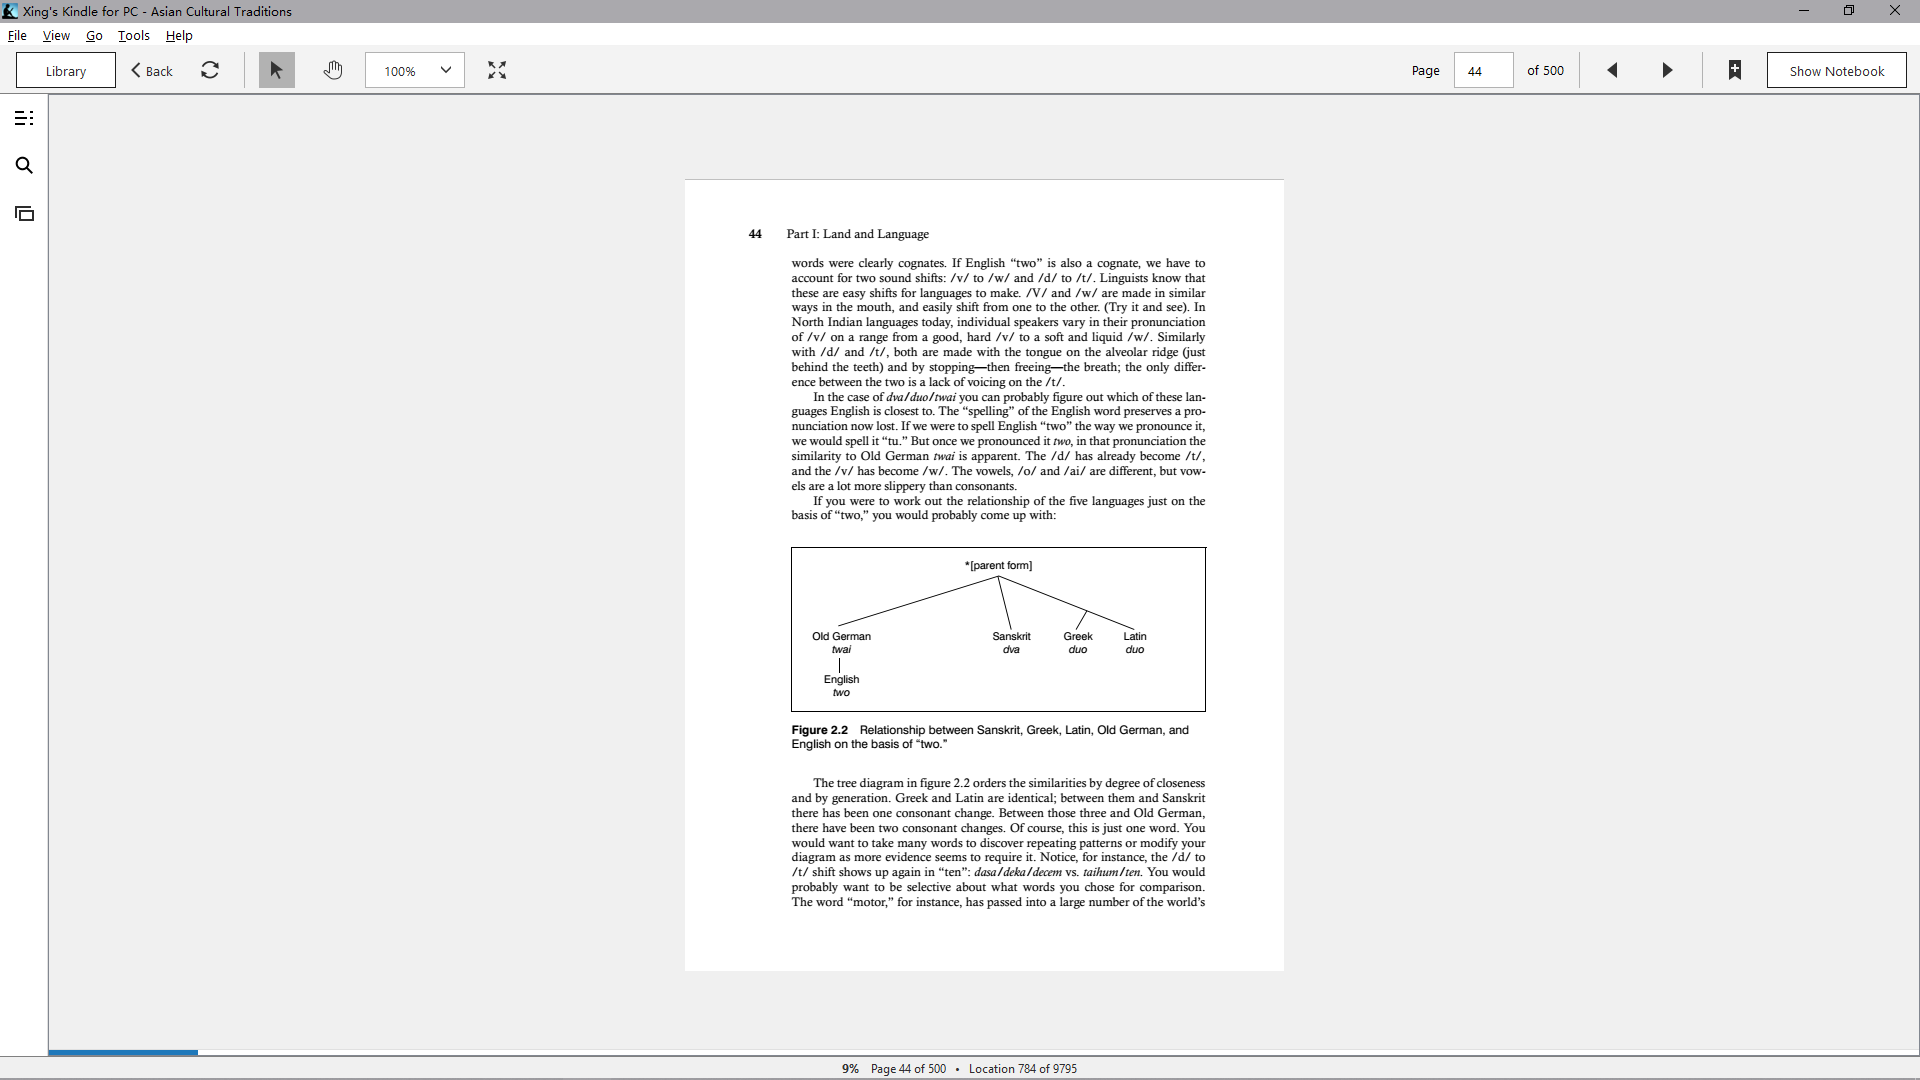Open the flashcards icon in sidebar
1920x1080 pixels.
click(x=24, y=213)
